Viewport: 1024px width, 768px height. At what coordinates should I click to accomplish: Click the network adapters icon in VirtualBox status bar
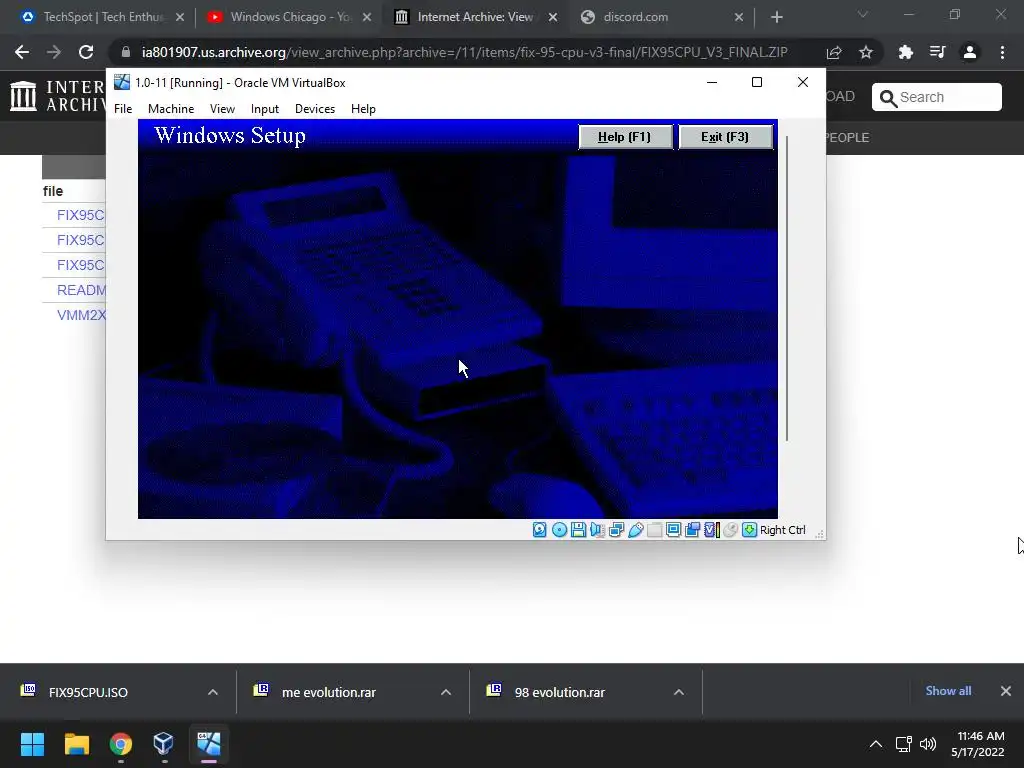click(x=616, y=530)
